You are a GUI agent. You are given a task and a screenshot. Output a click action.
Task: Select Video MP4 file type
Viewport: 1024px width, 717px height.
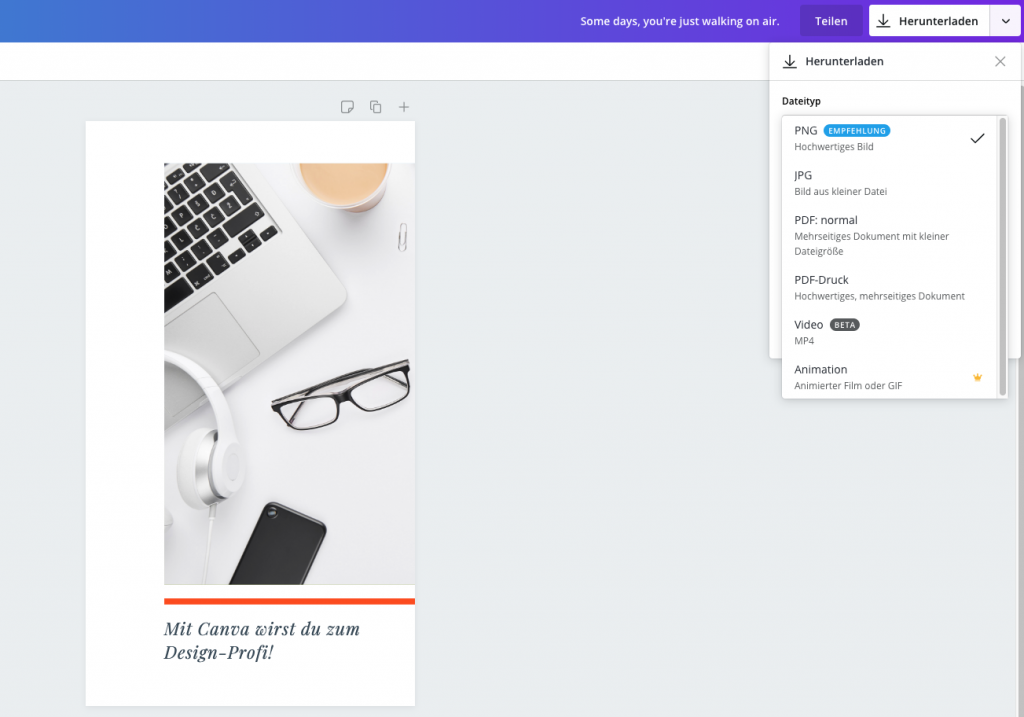(891, 332)
